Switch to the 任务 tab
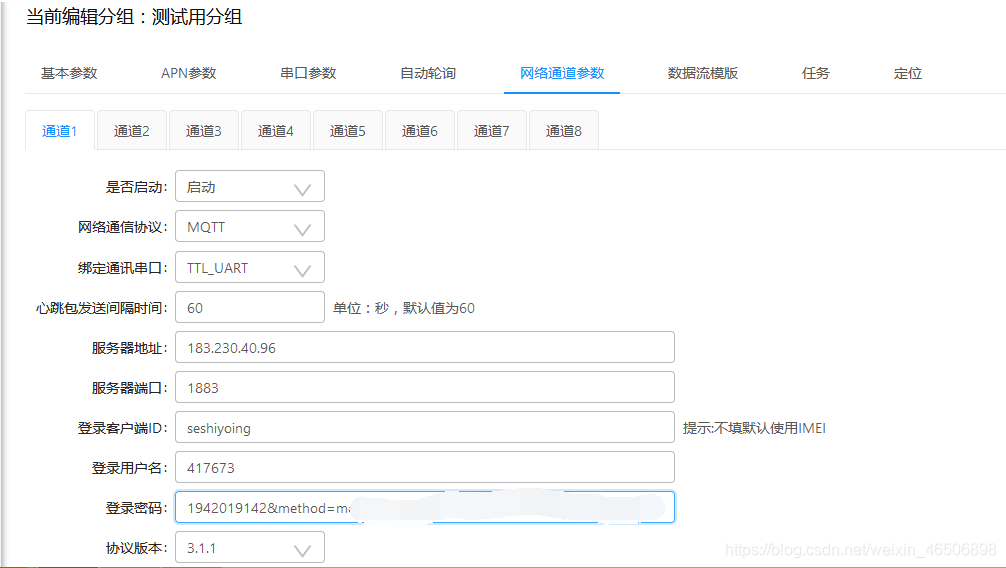This screenshot has height=568, width=1006. 815,73
